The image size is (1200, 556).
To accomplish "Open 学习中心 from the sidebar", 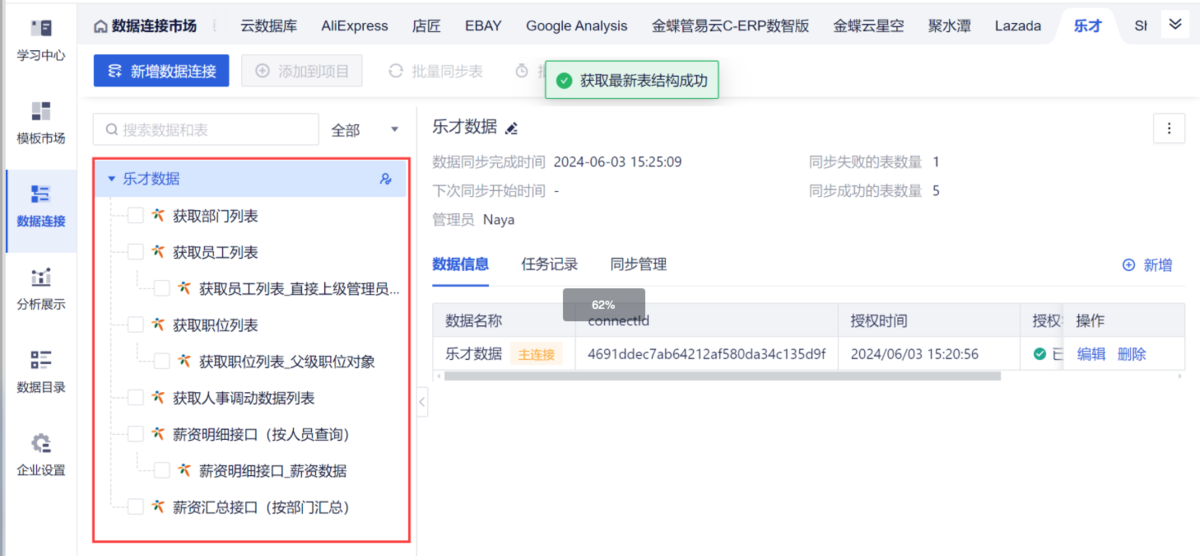I will point(41,40).
